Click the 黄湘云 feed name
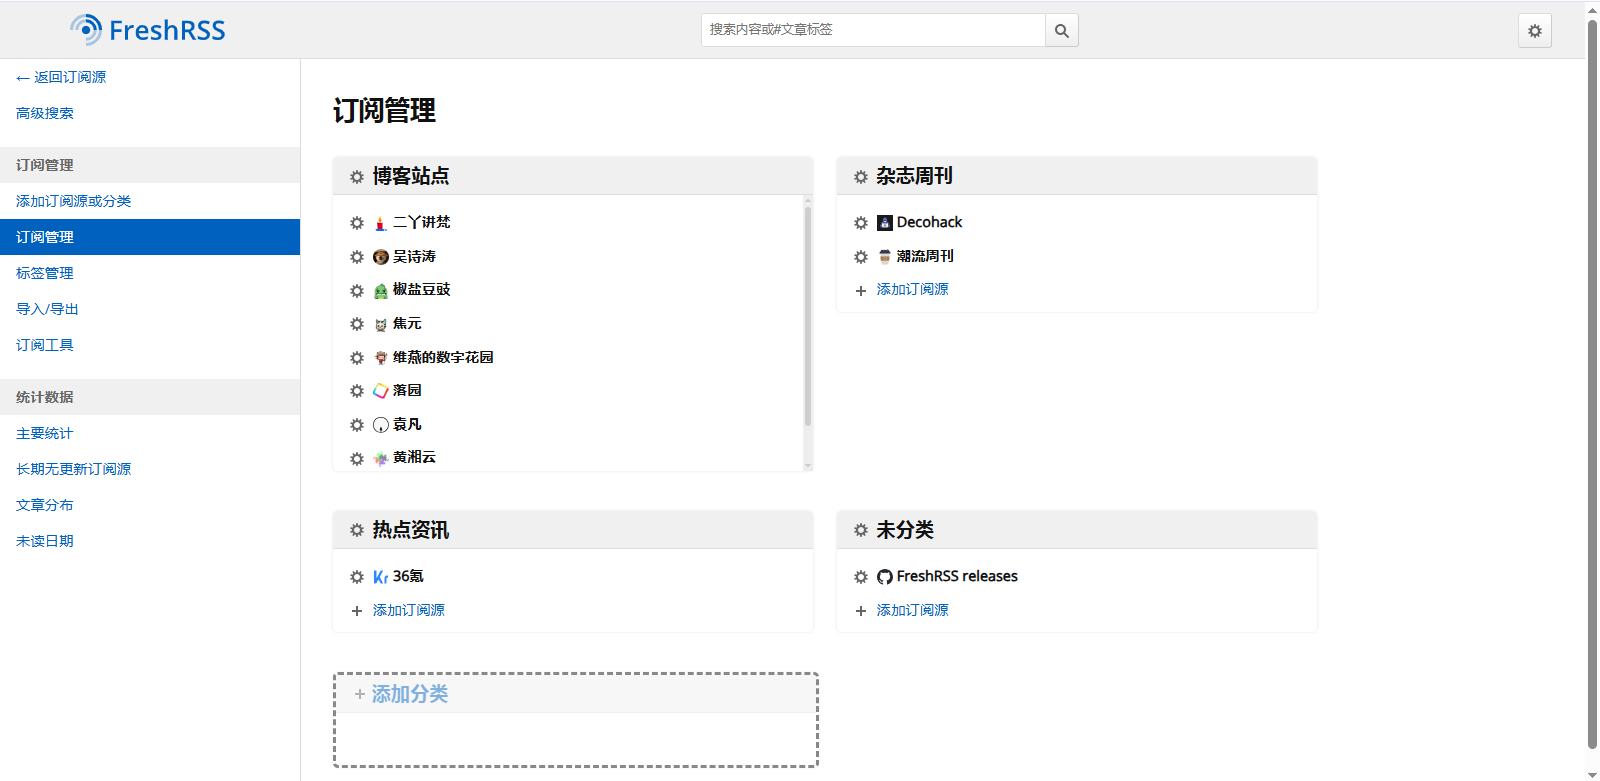1600x781 pixels. 414,457
